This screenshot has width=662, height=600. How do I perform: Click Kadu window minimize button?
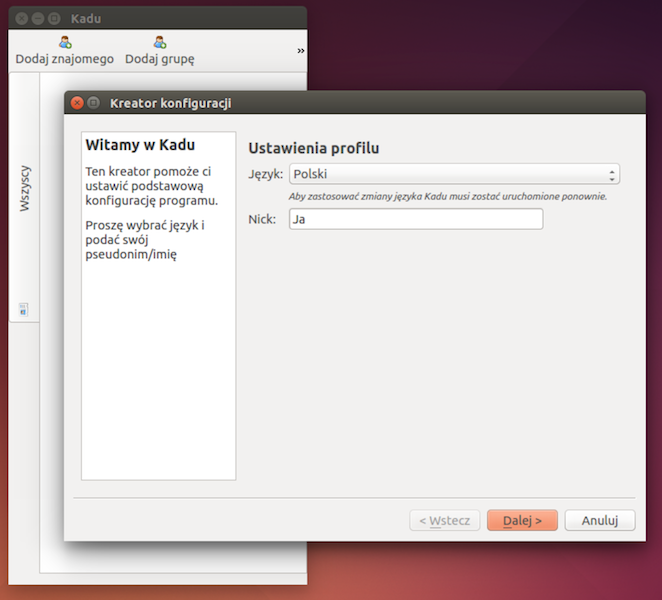pyautogui.click(x=38, y=18)
